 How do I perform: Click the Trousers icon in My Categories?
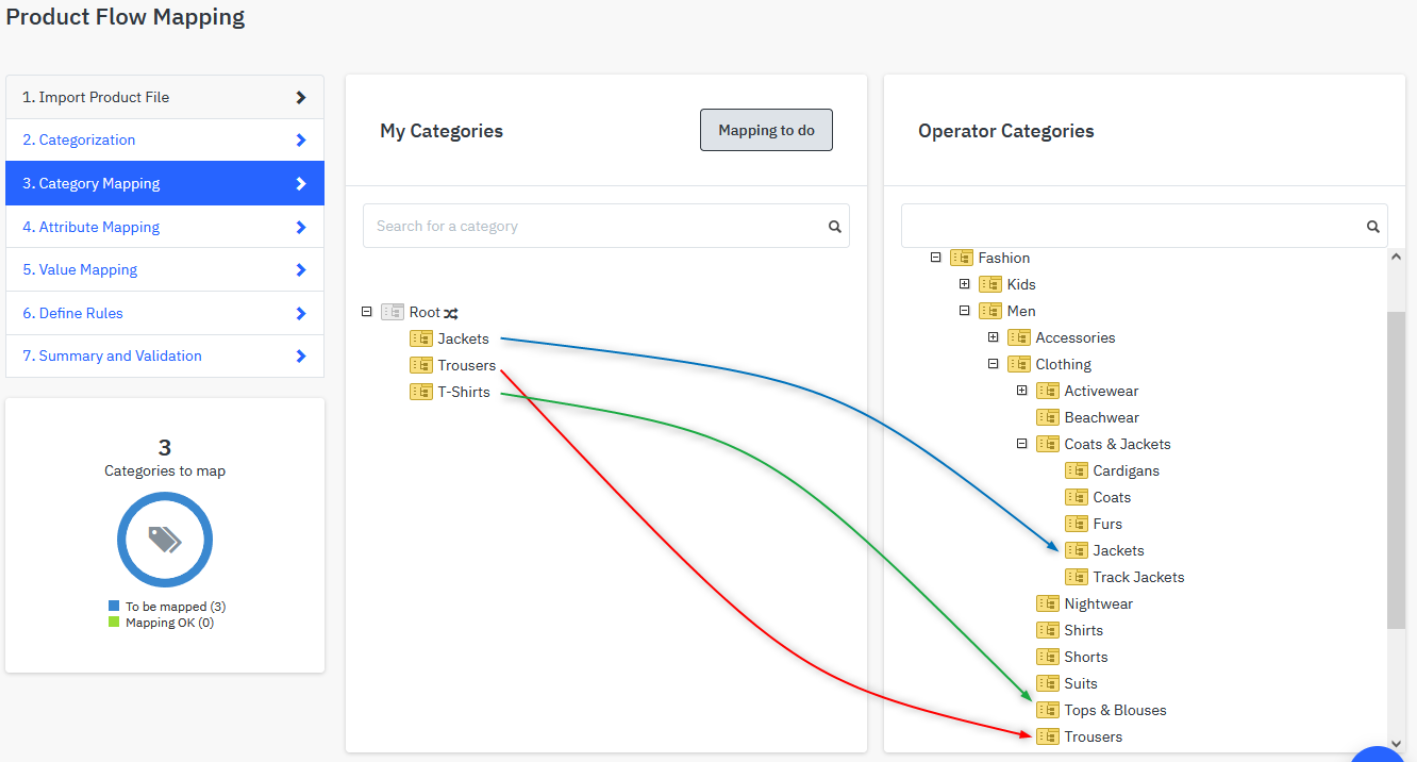(421, 365)
